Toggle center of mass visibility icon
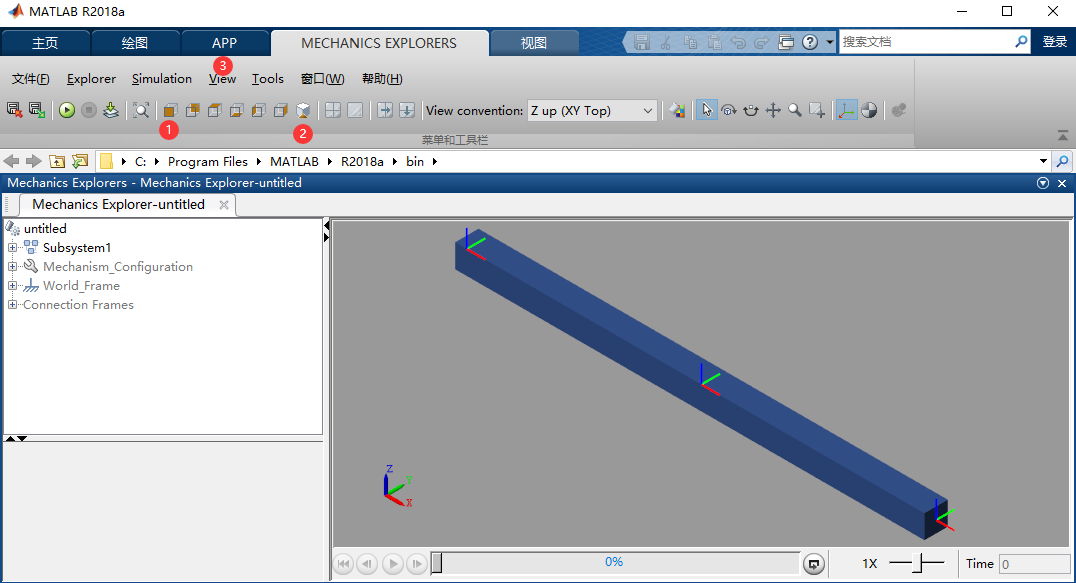This screenshot has height=583, width=1076. (869, 110)
